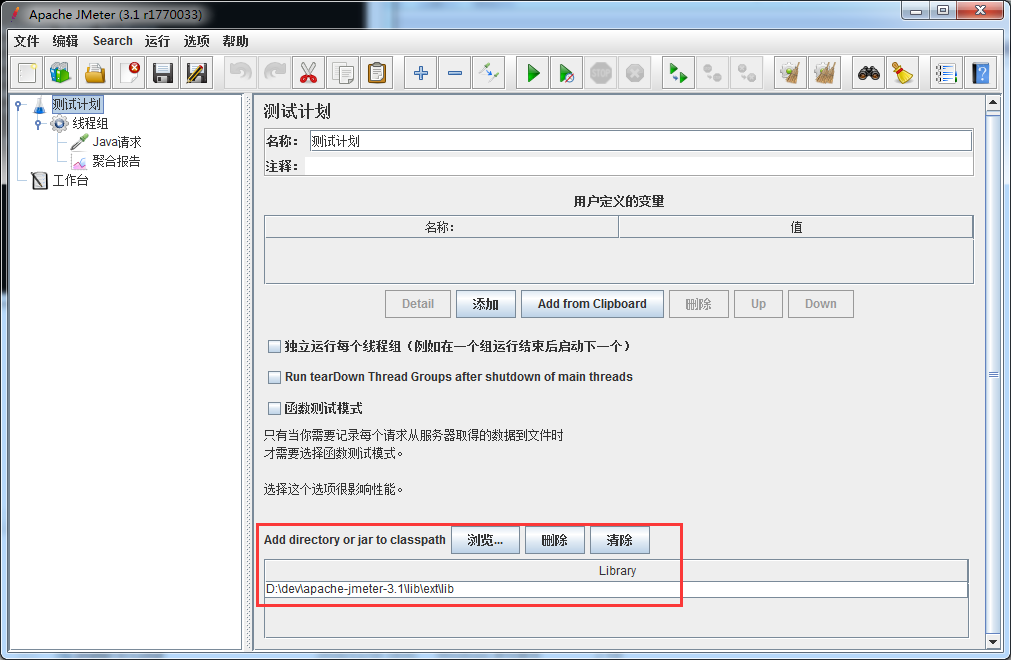Click the Copy toolbar icon
Screen dimensions: 1011x660
pyautogui.click(x=343, y=73)
